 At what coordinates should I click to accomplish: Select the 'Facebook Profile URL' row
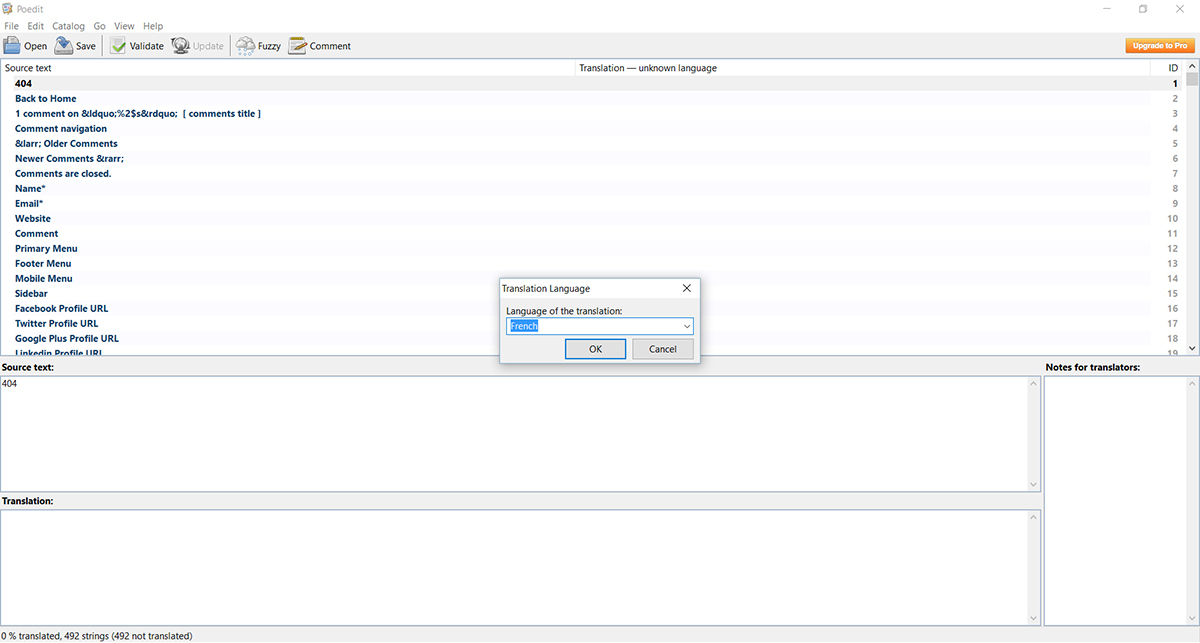tap(592, 309)
